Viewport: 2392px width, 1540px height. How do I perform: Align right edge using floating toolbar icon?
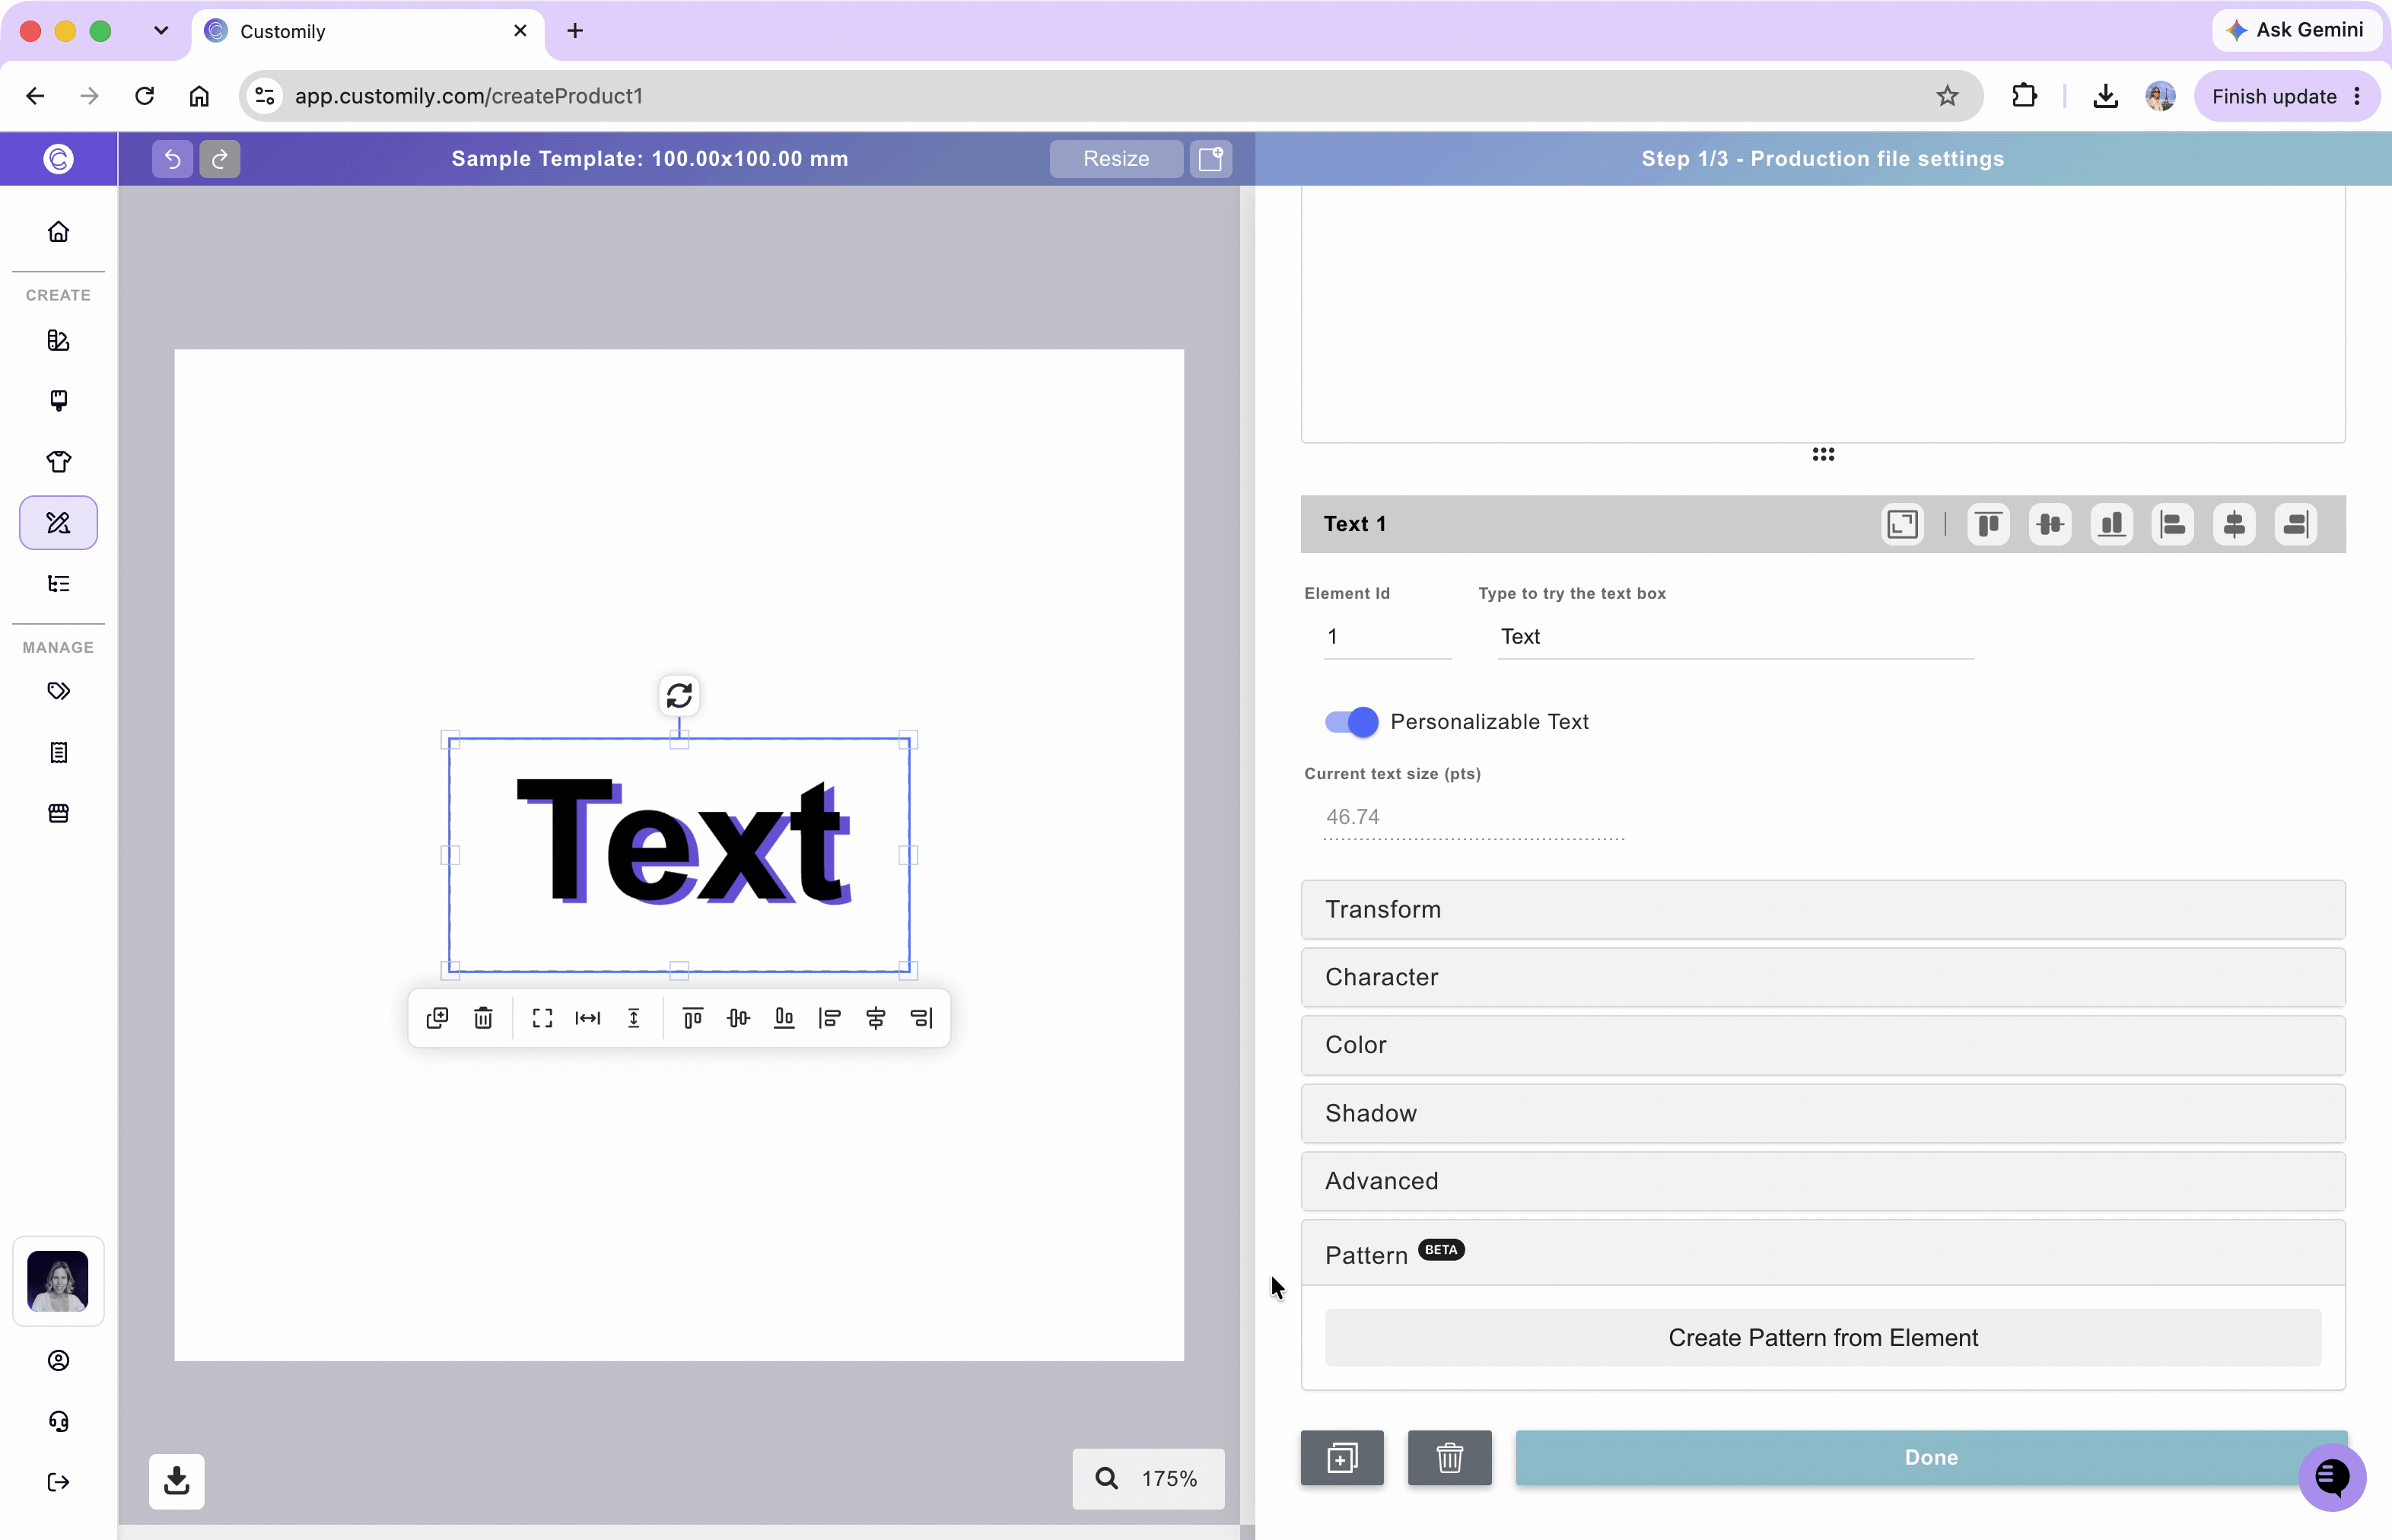921,1018
